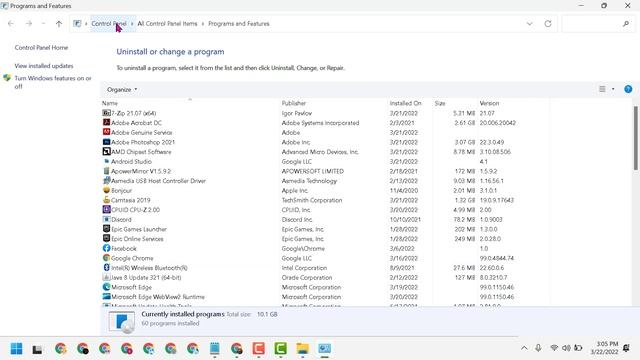Select the Facebook app icon
This screenshot has width=640, height=360.
[106, 248]
